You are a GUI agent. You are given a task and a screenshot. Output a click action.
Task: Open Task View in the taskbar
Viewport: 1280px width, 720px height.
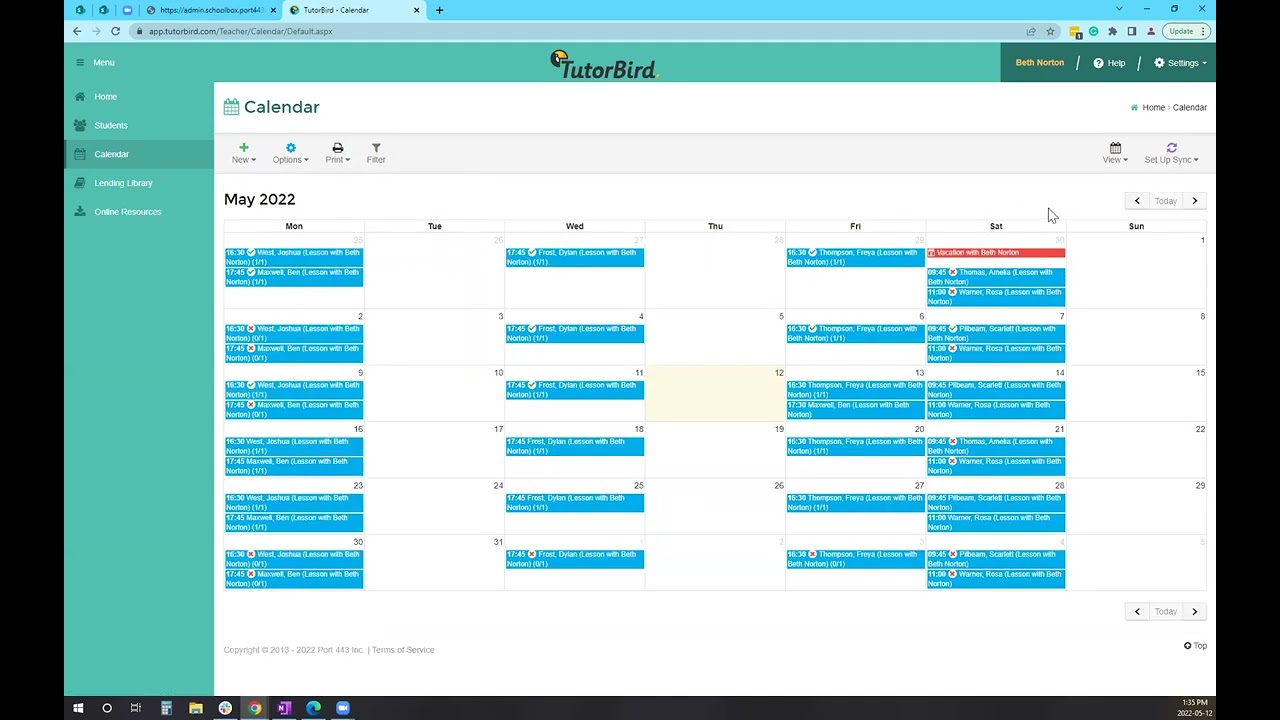tap(136, 708)
